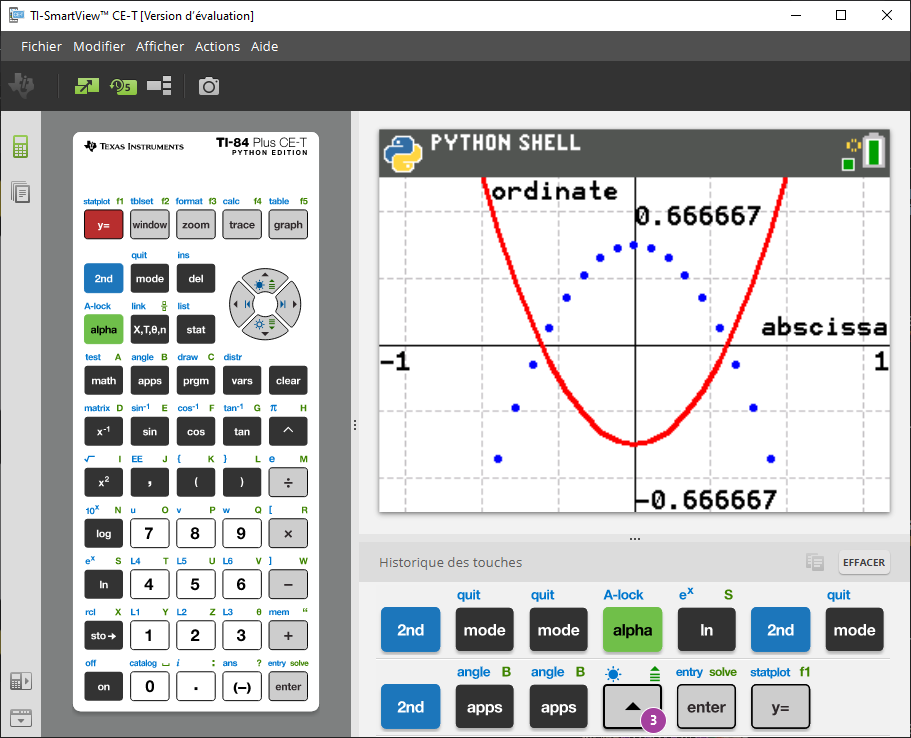The image size is (911, 738).
Task: Click the zoom key on calculator
Action: click(196, 225)
